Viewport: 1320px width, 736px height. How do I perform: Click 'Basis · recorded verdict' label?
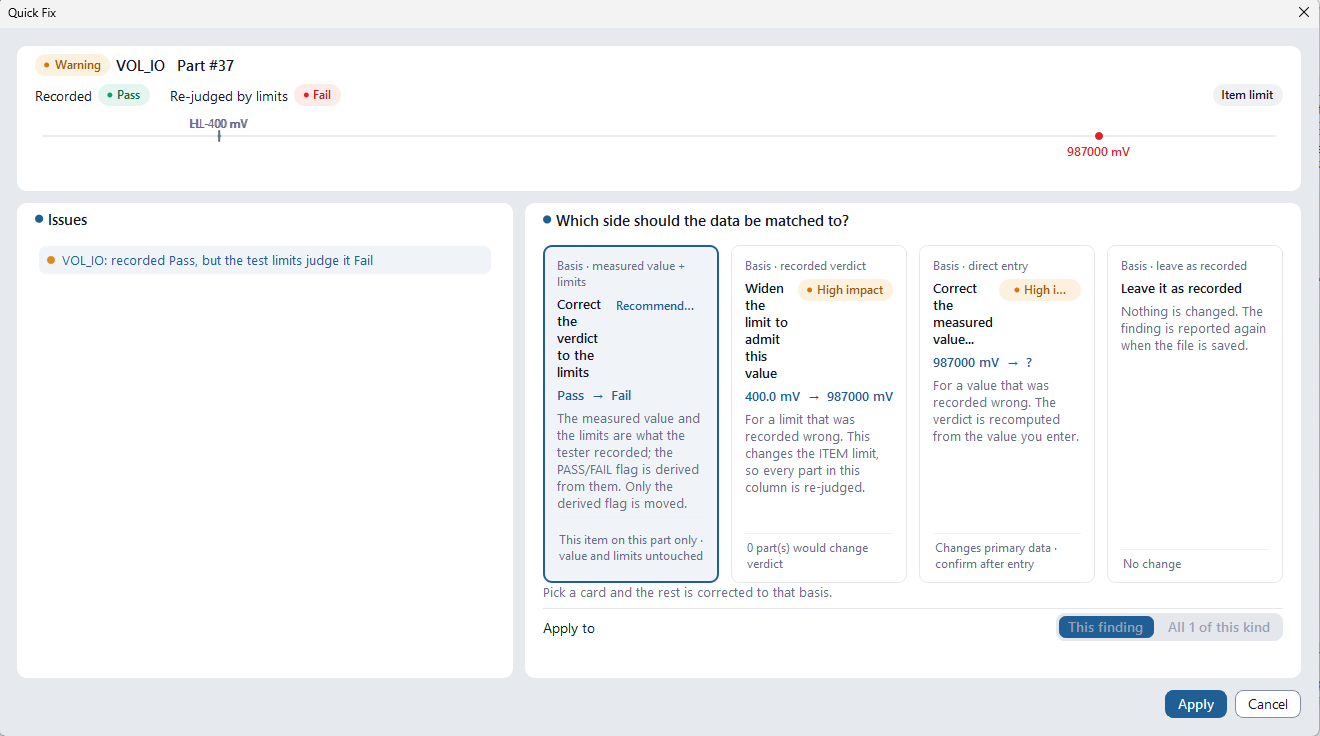805,266
